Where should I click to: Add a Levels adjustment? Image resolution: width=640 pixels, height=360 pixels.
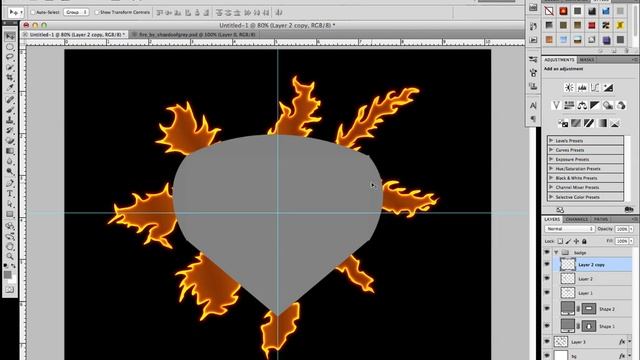[x=582, y=88]
